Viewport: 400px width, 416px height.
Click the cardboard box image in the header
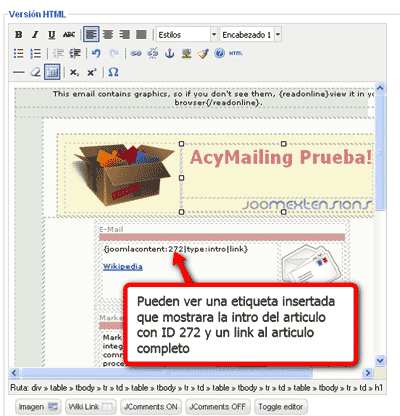click(x=123, y=175)
